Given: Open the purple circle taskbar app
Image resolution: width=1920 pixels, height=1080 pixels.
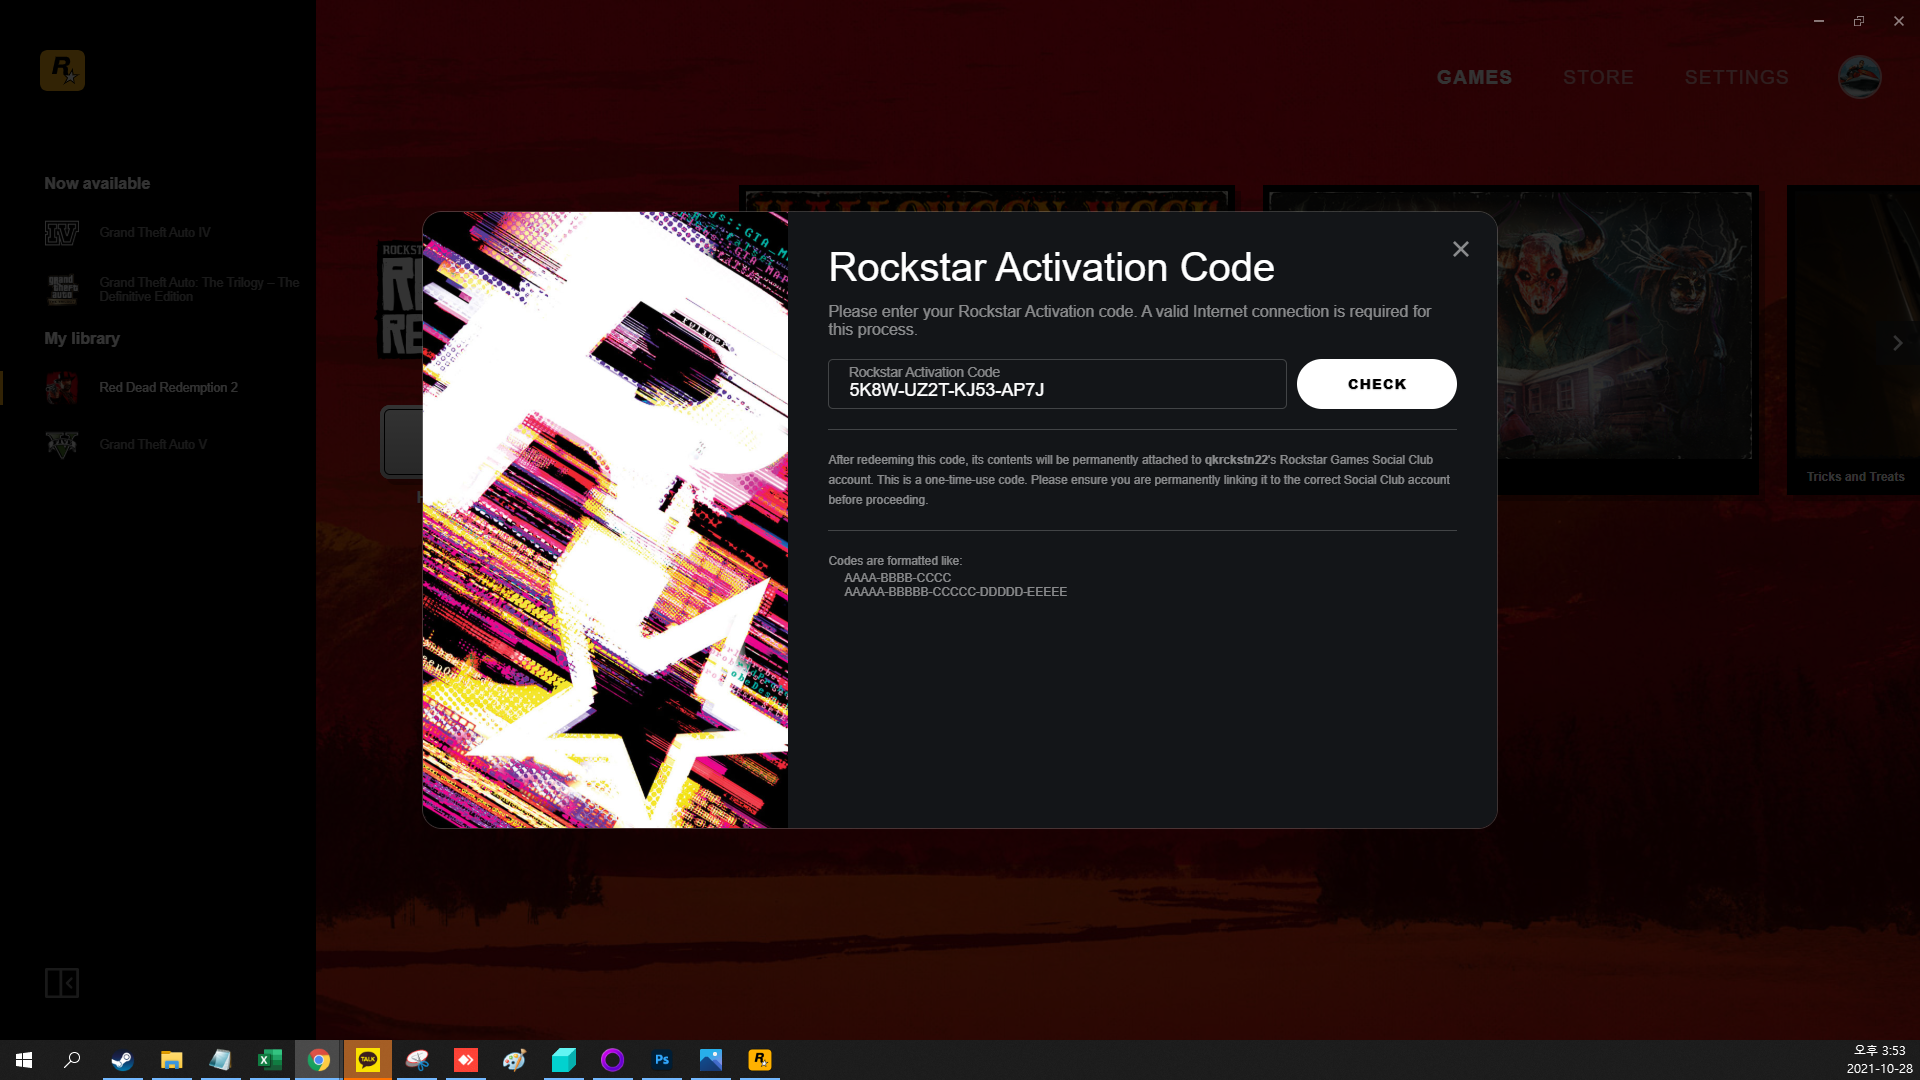Looking at the screenshot, I should coord(612,1060).
